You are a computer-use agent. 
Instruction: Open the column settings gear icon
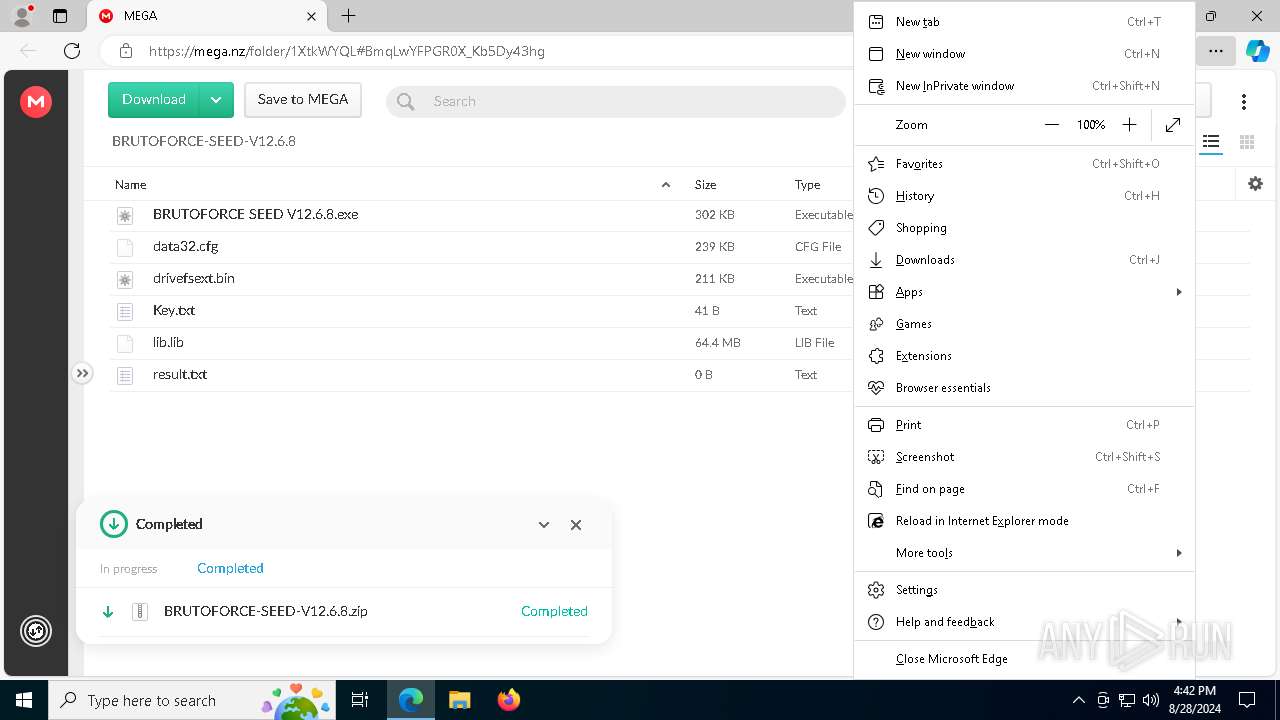pos(1256,184)
